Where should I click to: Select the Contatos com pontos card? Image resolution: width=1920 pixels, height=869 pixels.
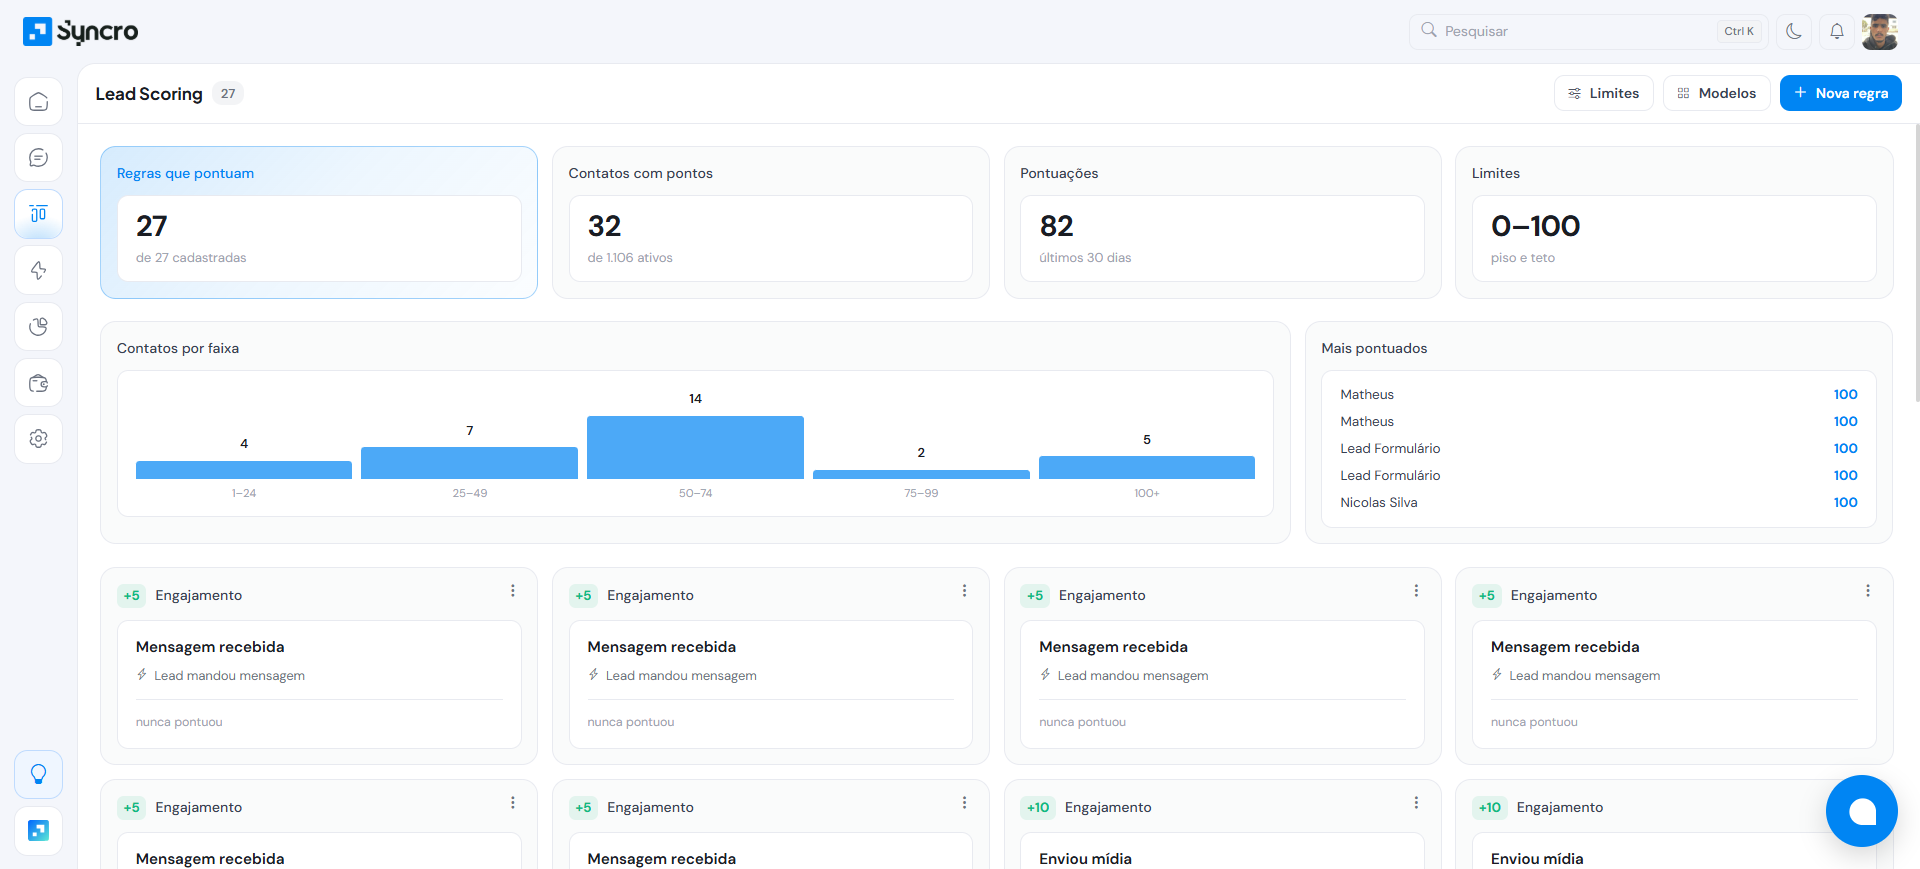point(770,222)
